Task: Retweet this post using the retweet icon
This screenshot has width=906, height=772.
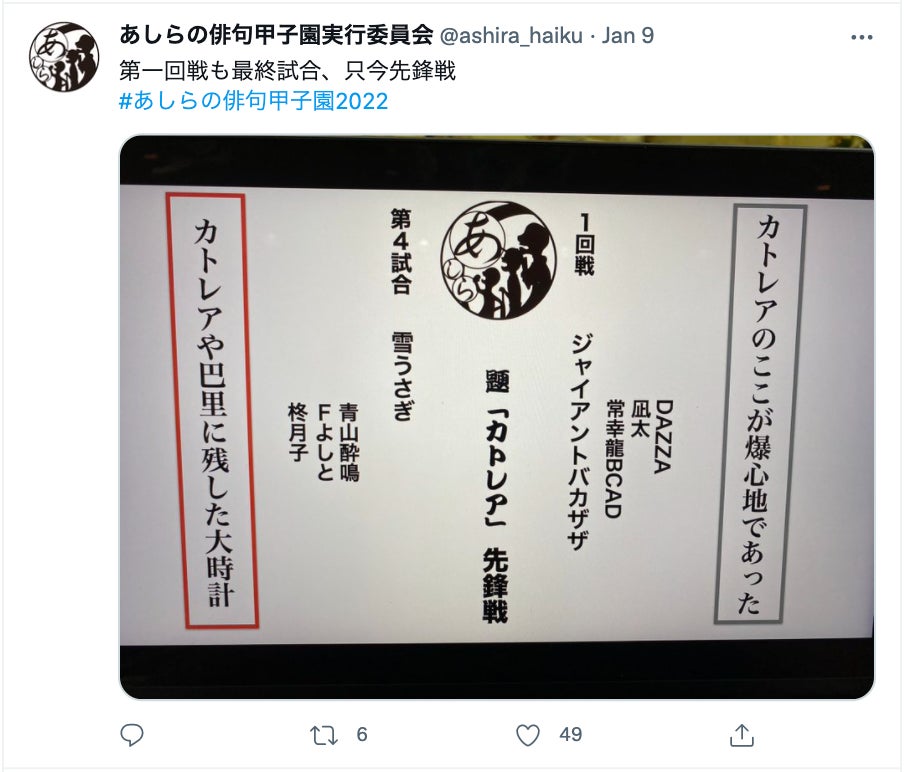Action: [323, 735]
